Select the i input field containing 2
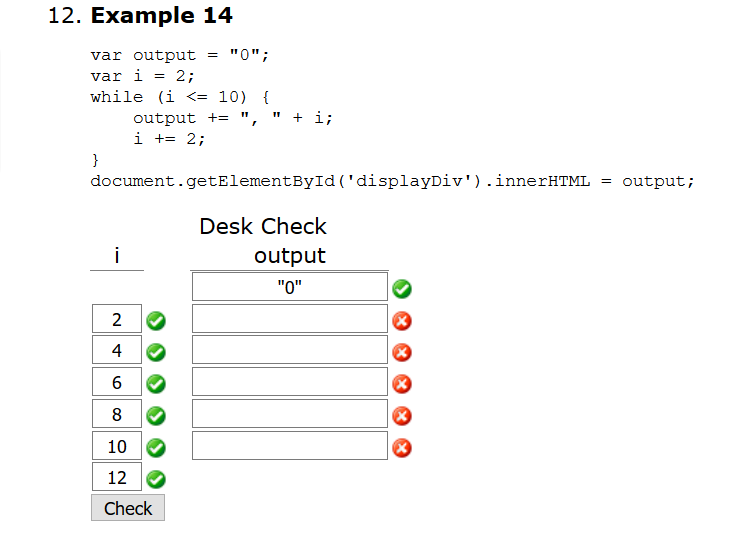This screenshot has width=730, height=553. click(117, 319)
